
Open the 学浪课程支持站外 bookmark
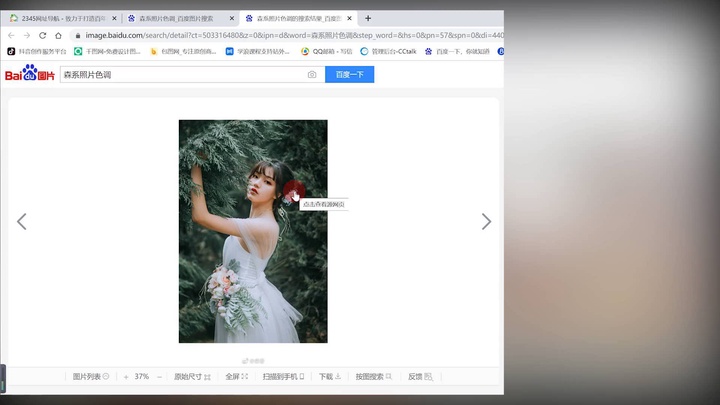(258, 51)
